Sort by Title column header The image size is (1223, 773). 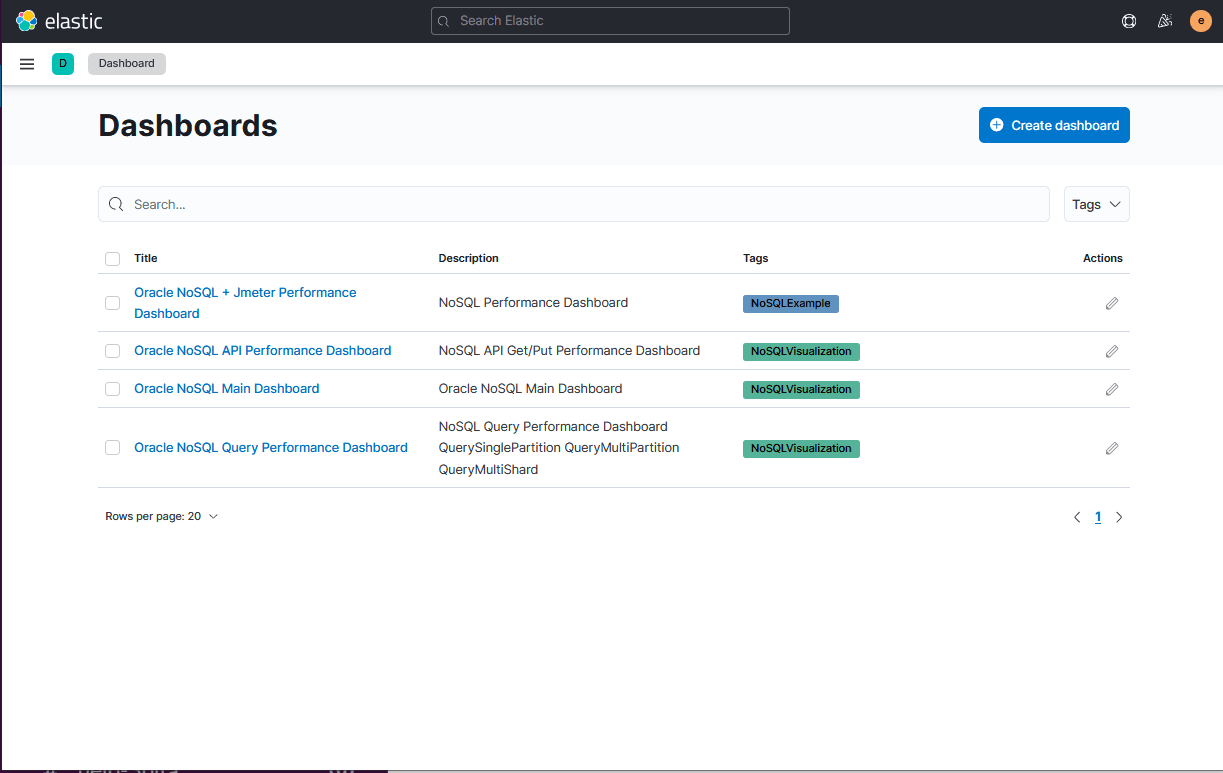(146, 258)
